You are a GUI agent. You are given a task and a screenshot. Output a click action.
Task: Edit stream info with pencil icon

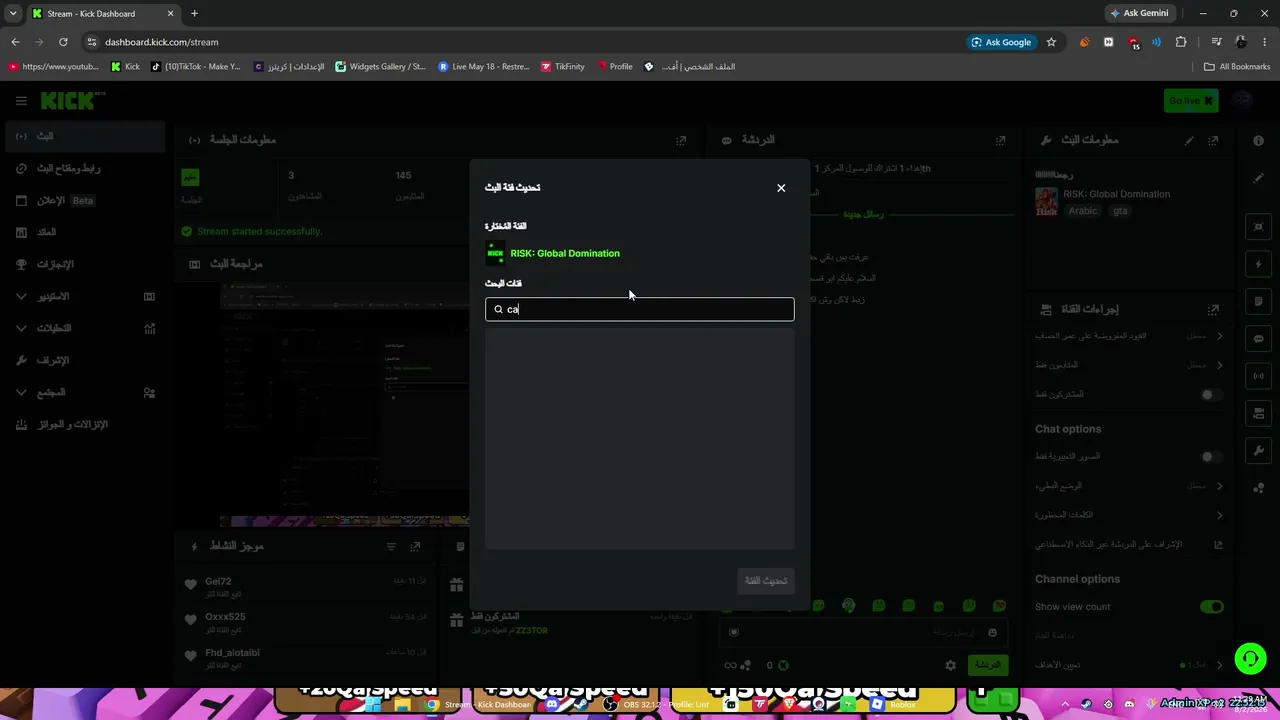[1189, 141]
